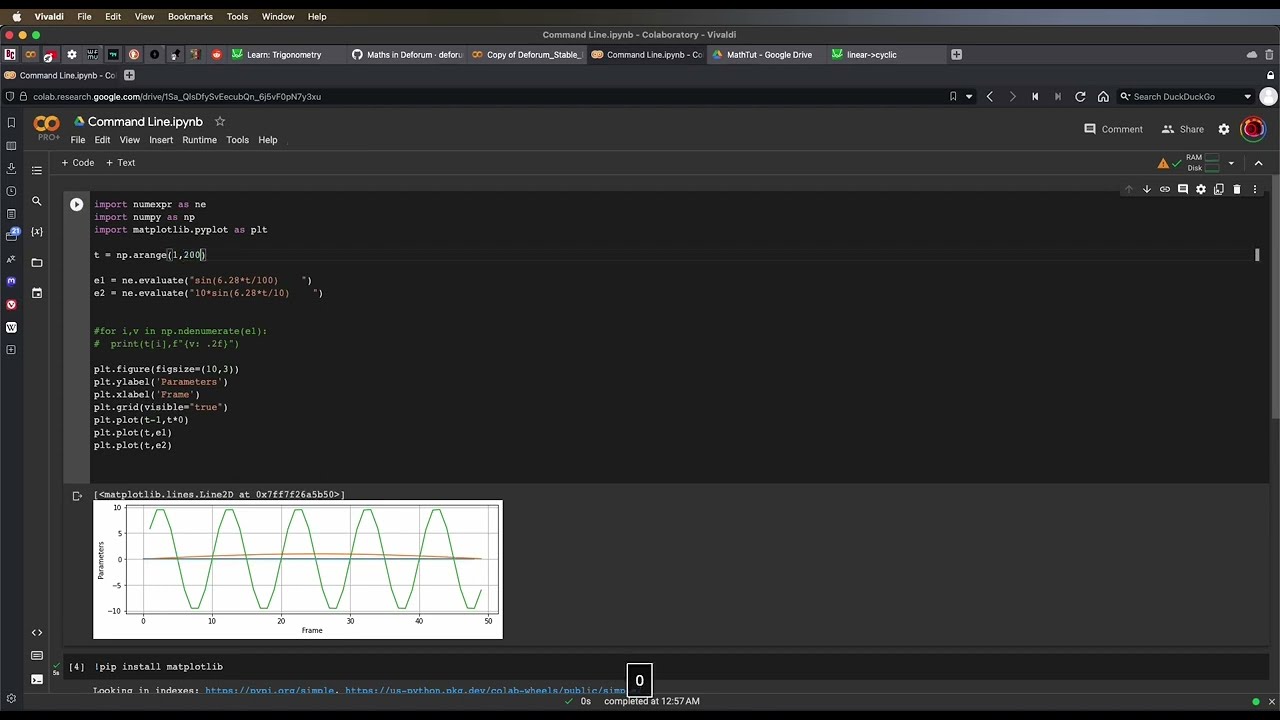Bookmark this page in address bar

[x=953, y=97]
